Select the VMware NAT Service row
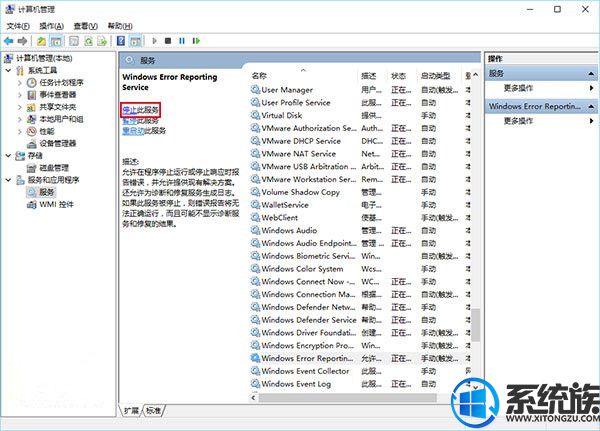 tap(360, 154)
